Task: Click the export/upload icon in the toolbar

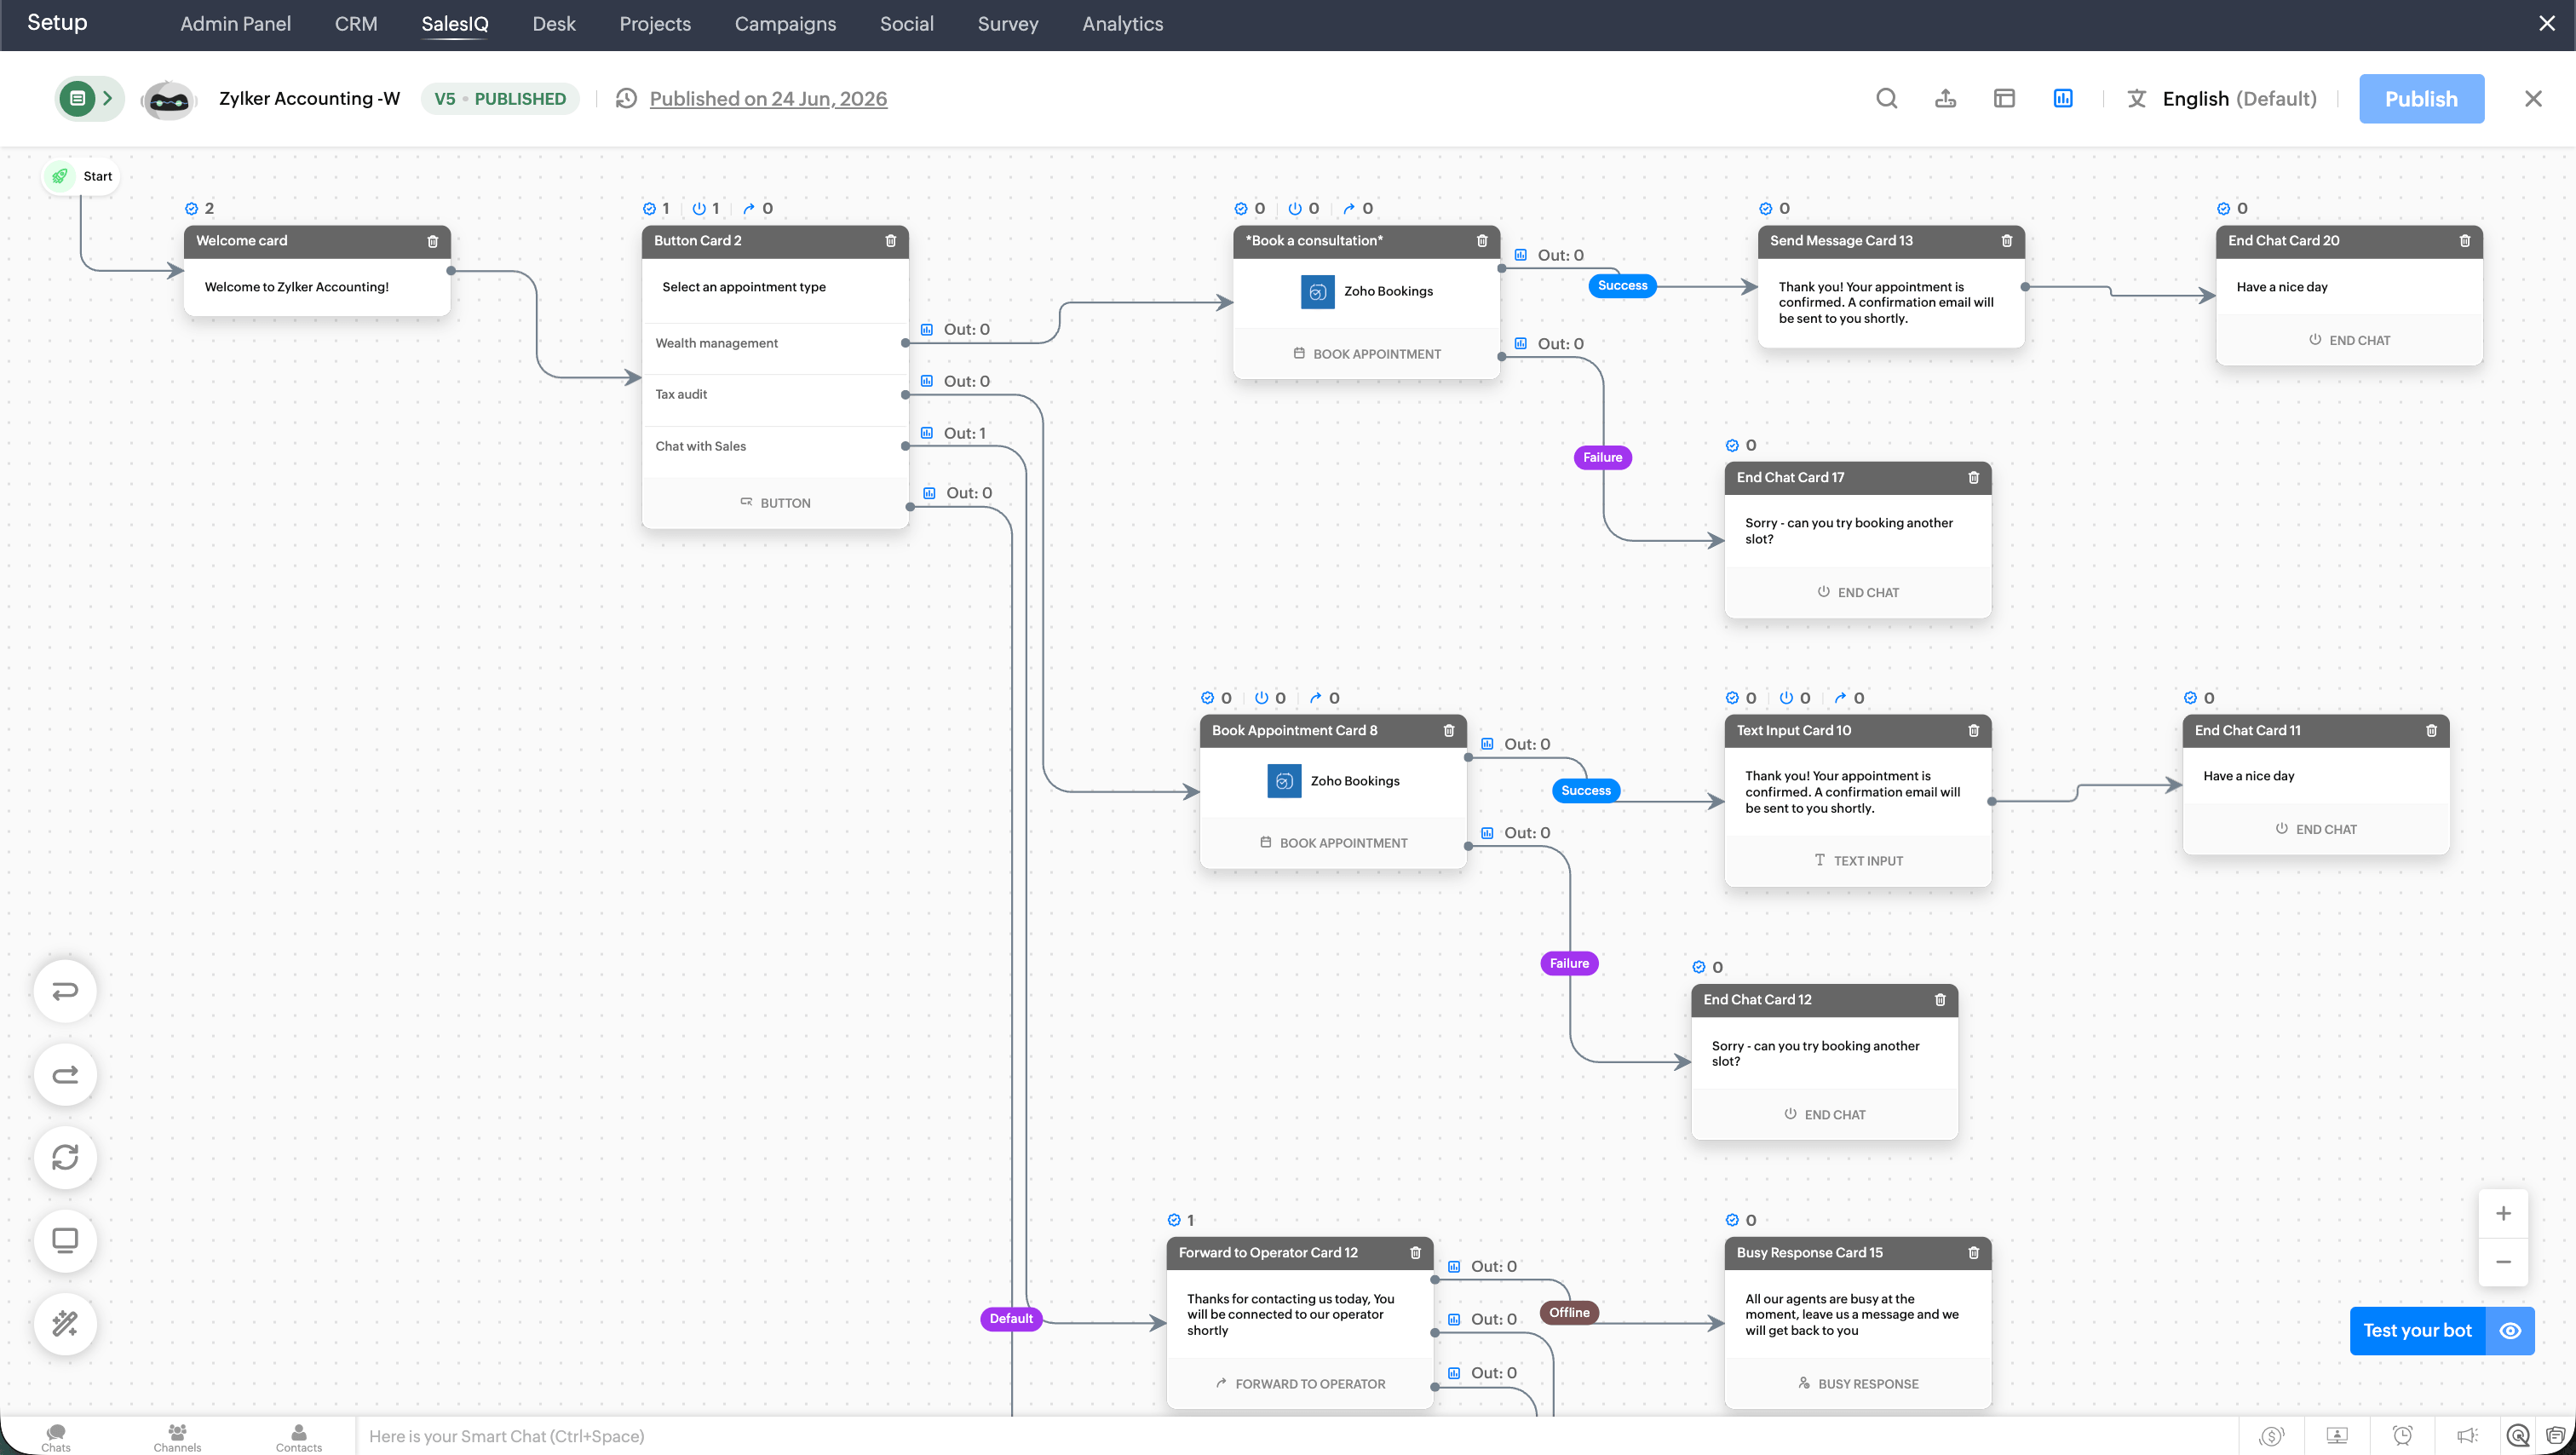Action: (1945, 98)
